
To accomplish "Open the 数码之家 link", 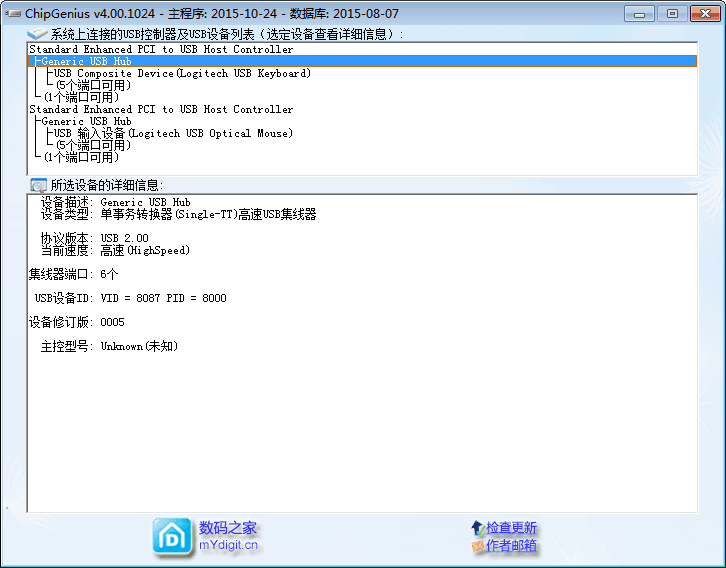I will point(228,528).
